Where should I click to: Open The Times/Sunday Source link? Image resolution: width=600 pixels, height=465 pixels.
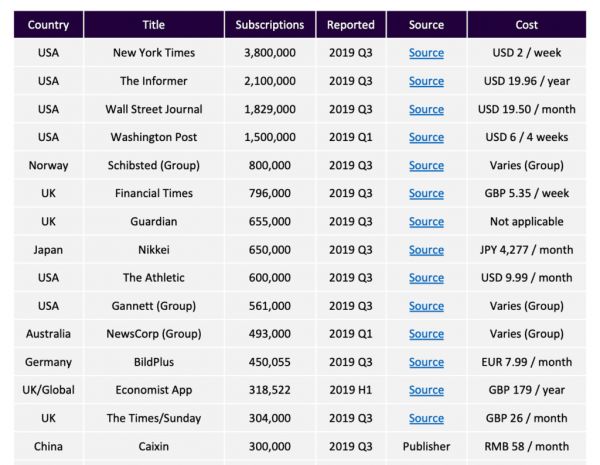point(426,418)
